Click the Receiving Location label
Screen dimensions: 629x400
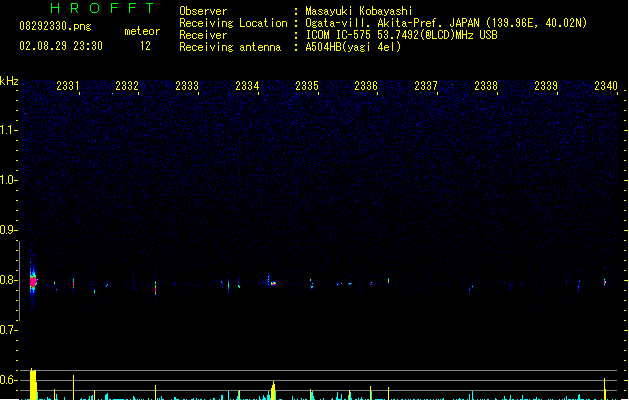pyautogui.click(x=233, y=23)
